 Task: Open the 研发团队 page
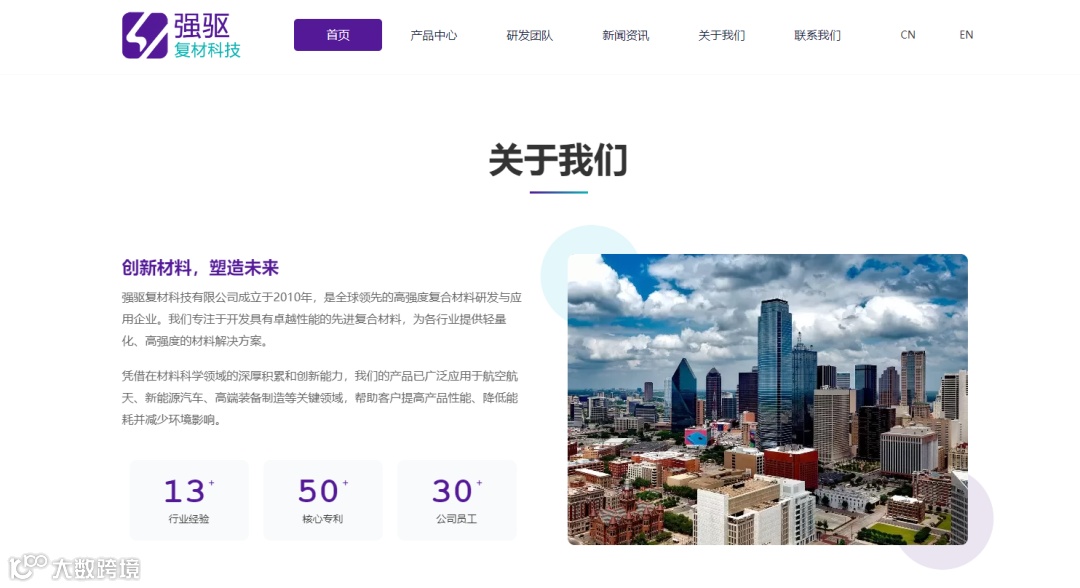coord(530,35)
